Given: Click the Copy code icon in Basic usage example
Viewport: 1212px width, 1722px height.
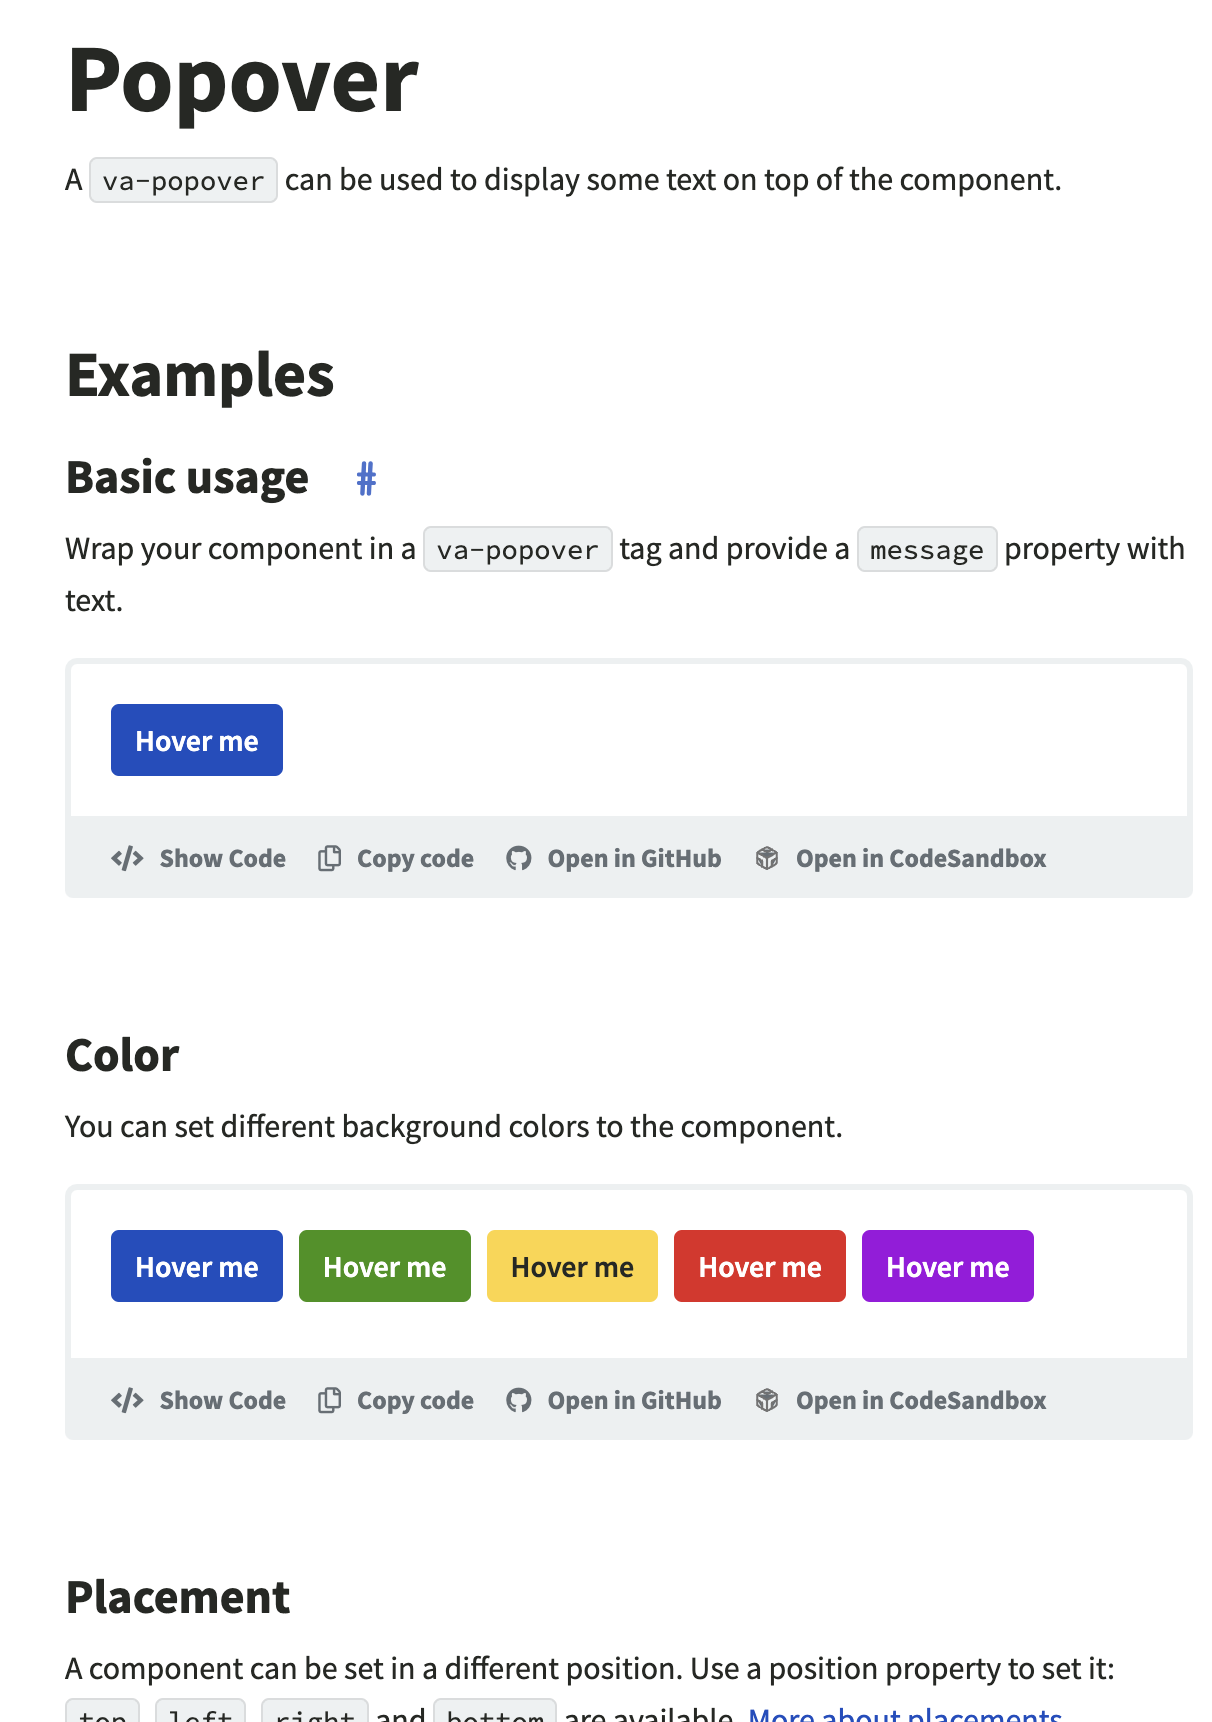Looking at the screenshot, I should tap(329, 859).
